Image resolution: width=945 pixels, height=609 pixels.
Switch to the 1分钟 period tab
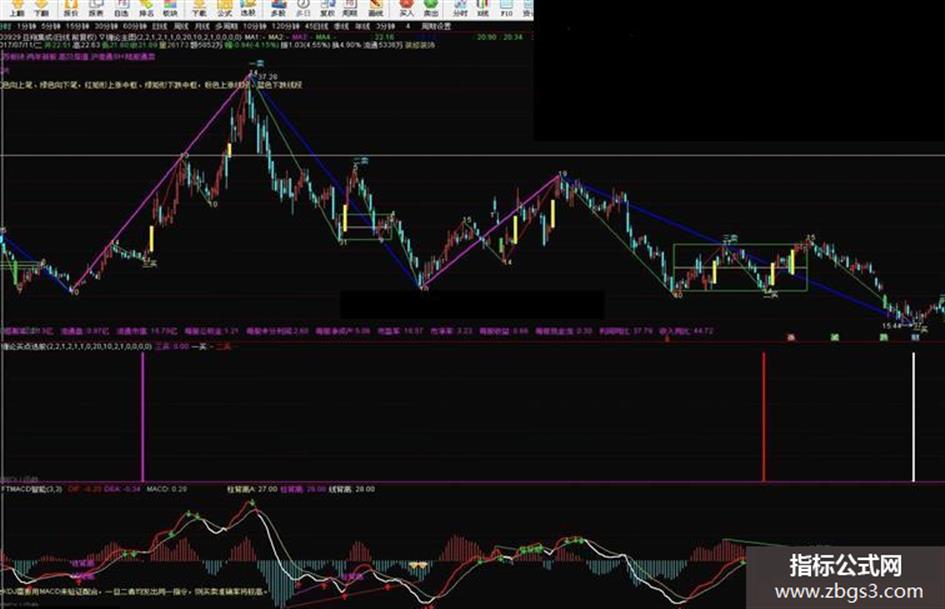pos(27,27)
